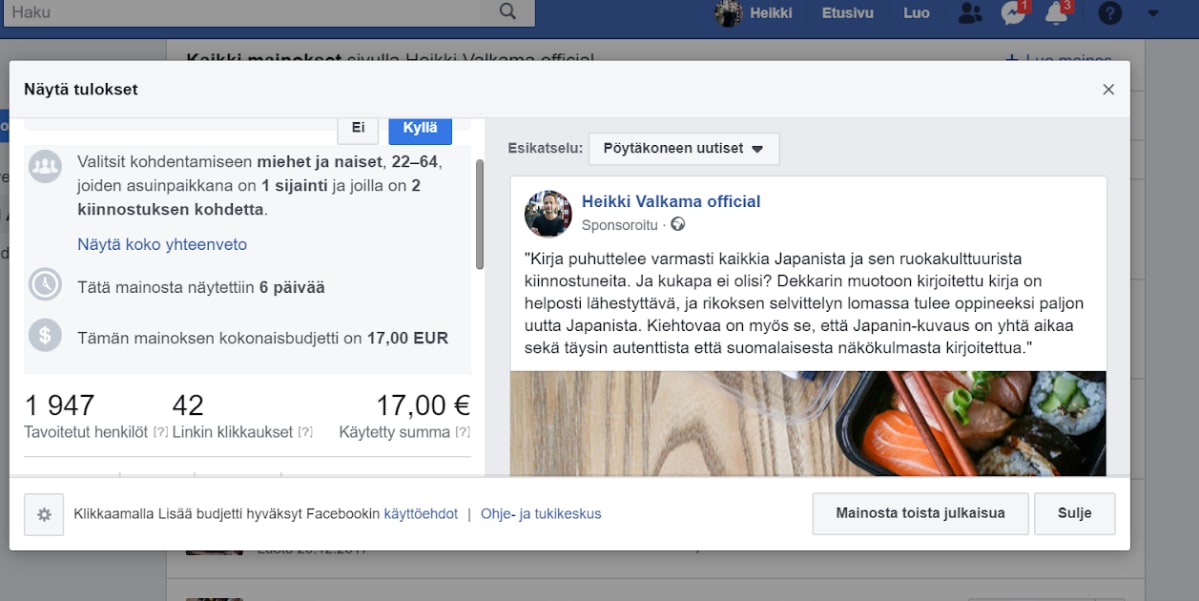Open the Luo create menu
Screen dimensions: 1199x601
(x=916, y=13)
